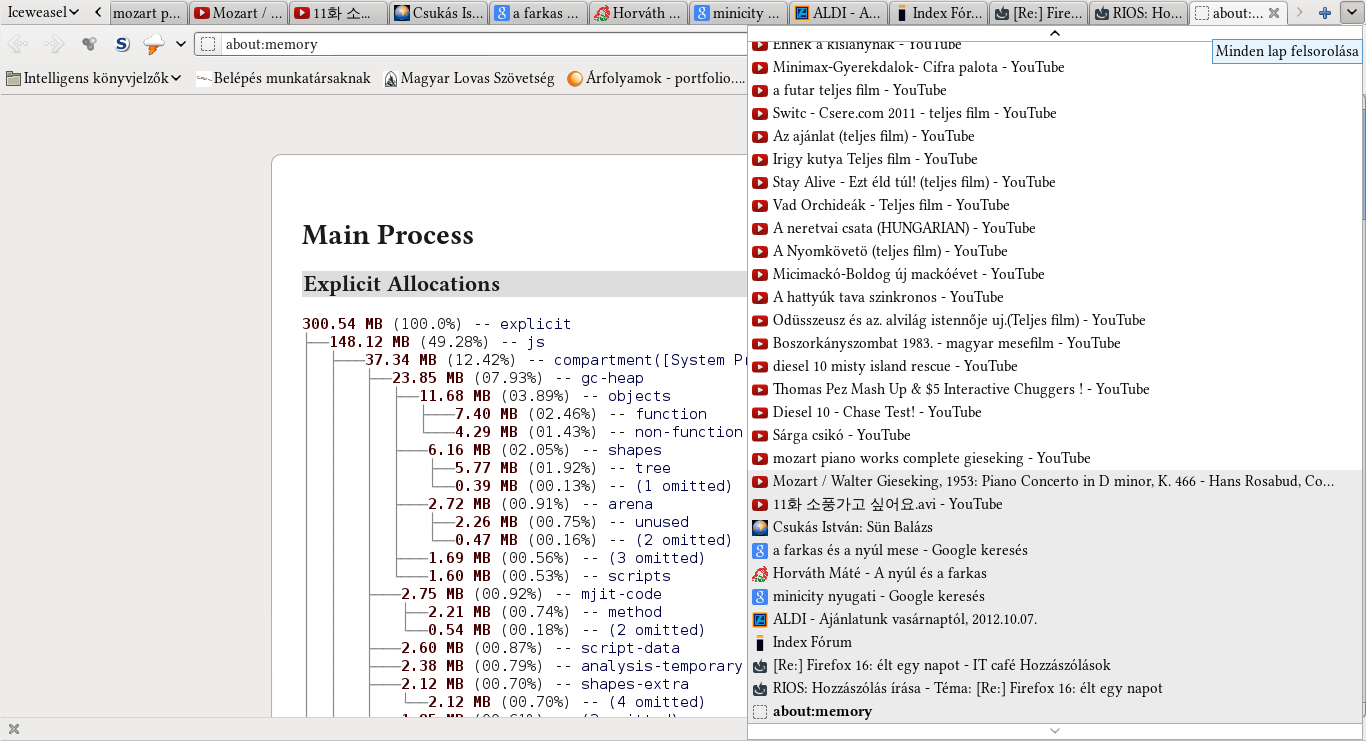
Task: Open dropdown next to the cloud icon
Action: point(181,44)
